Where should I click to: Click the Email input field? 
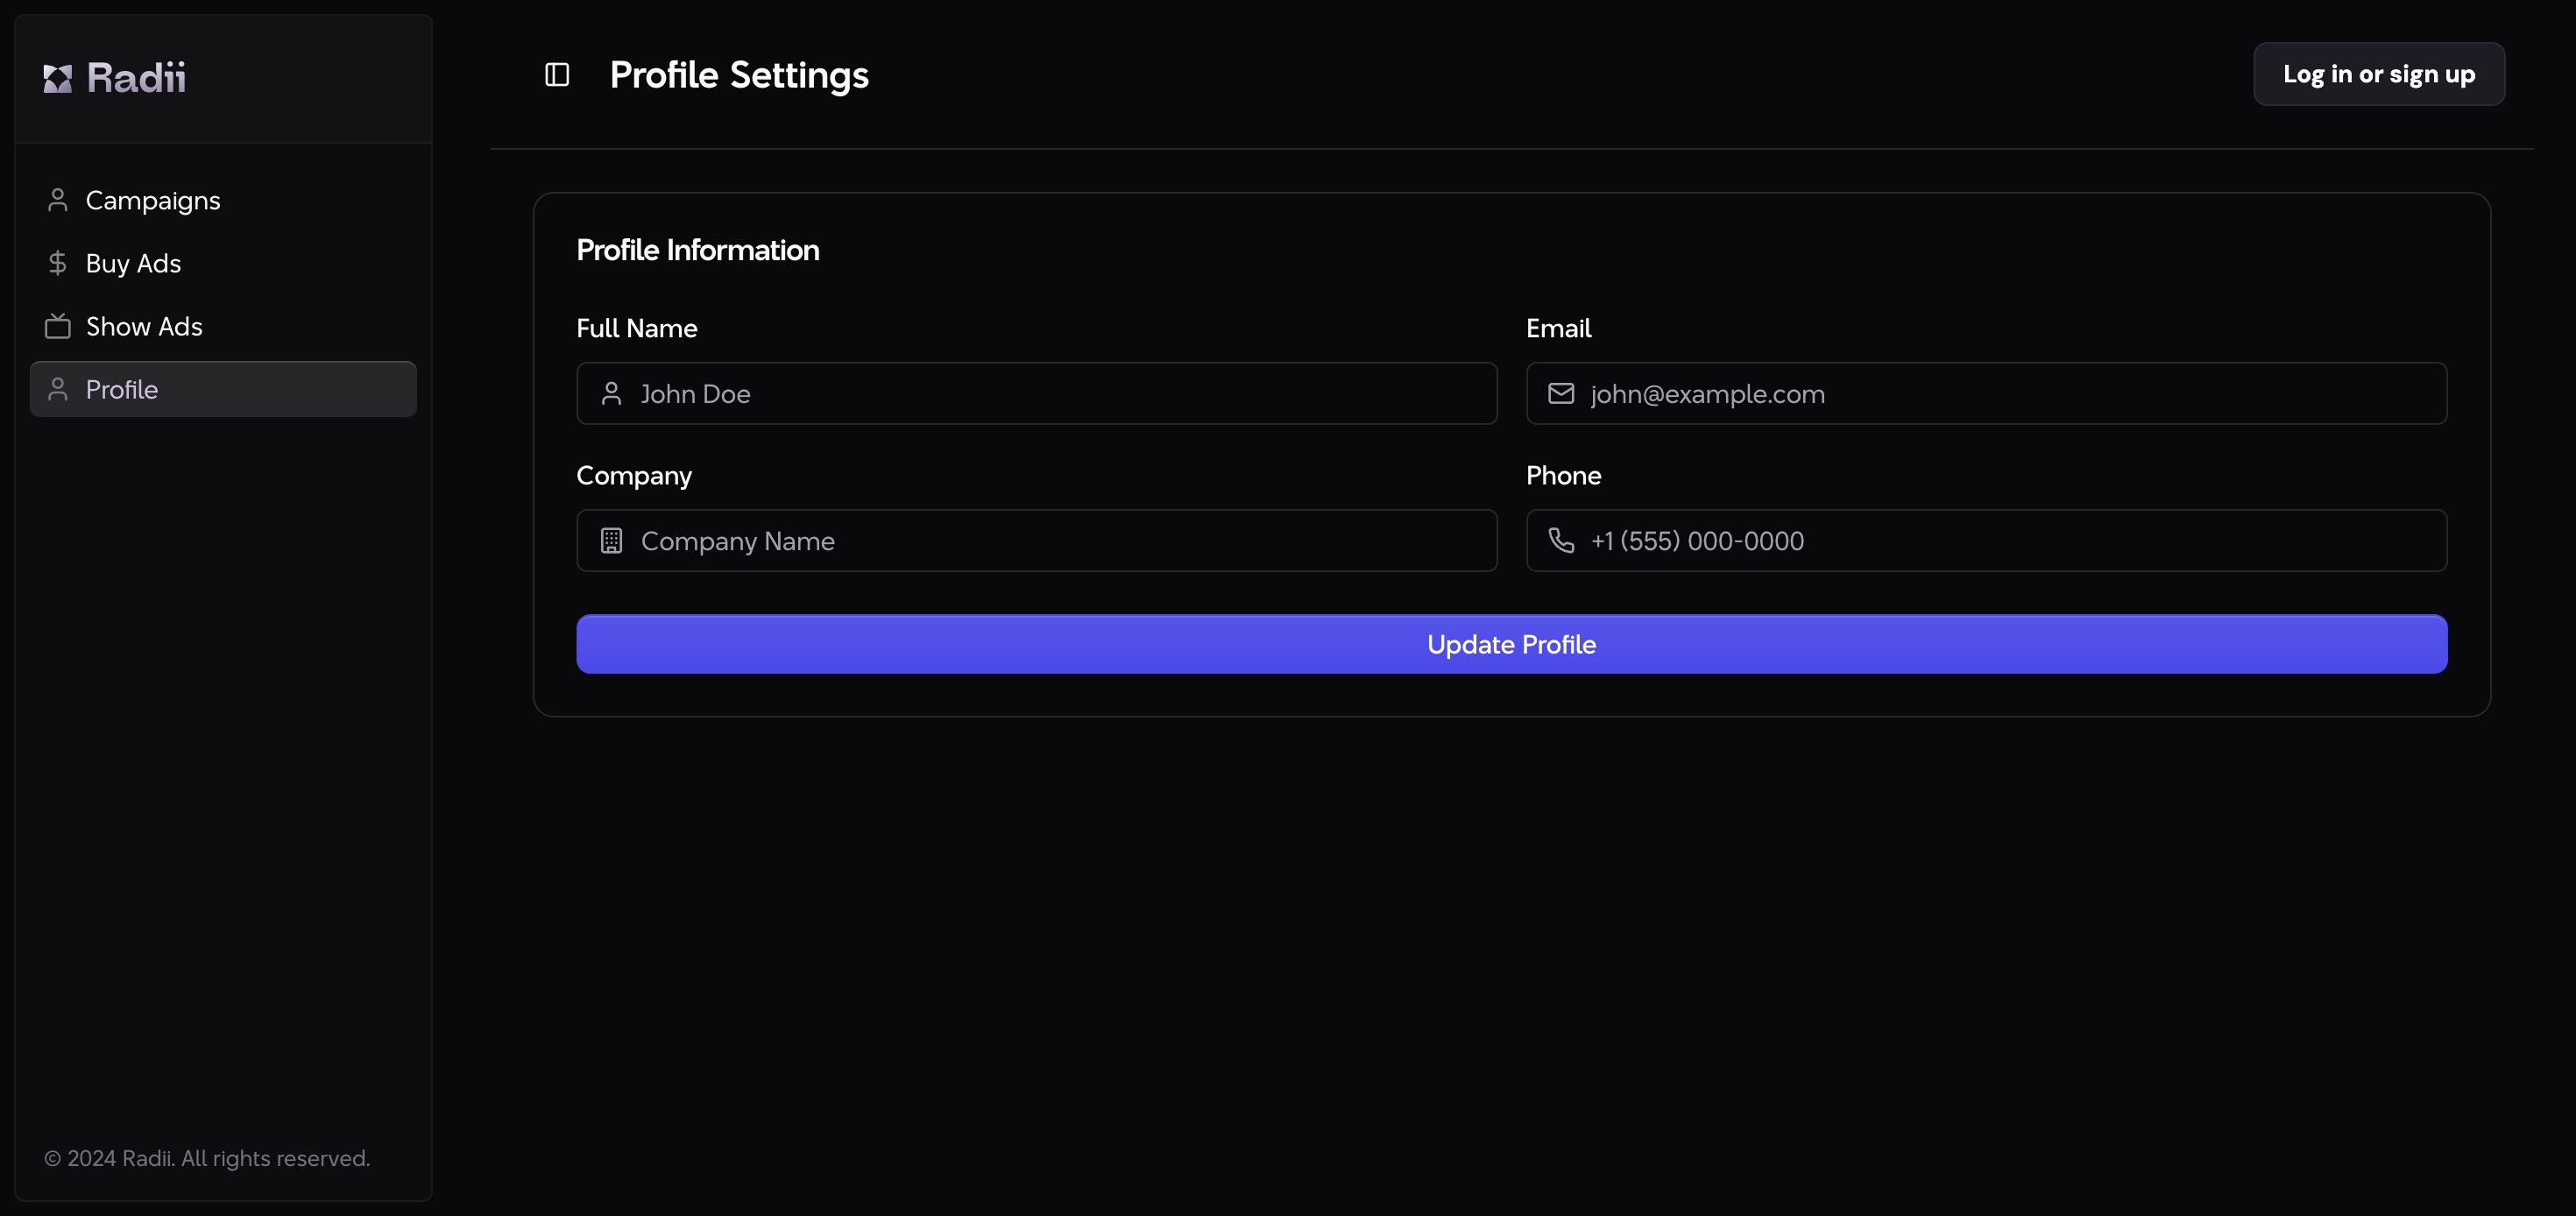1988,392
